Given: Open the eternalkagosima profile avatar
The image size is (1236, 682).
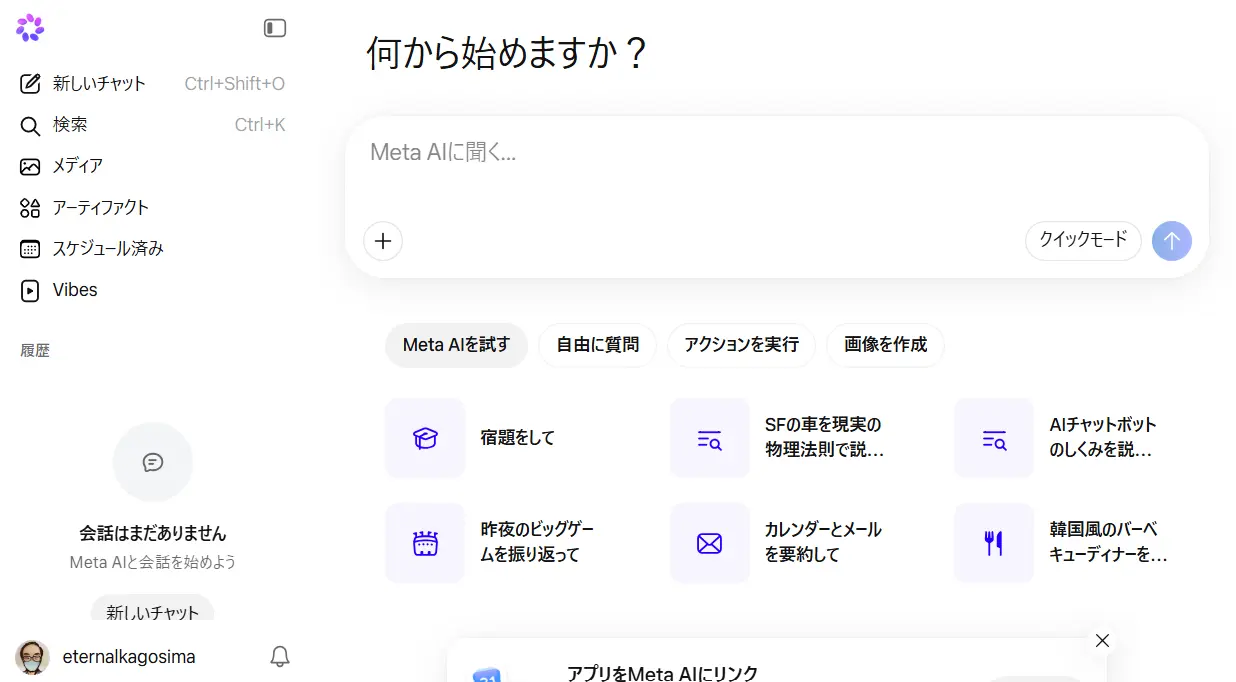Looking at the screenshot, I should click(32, 657).
